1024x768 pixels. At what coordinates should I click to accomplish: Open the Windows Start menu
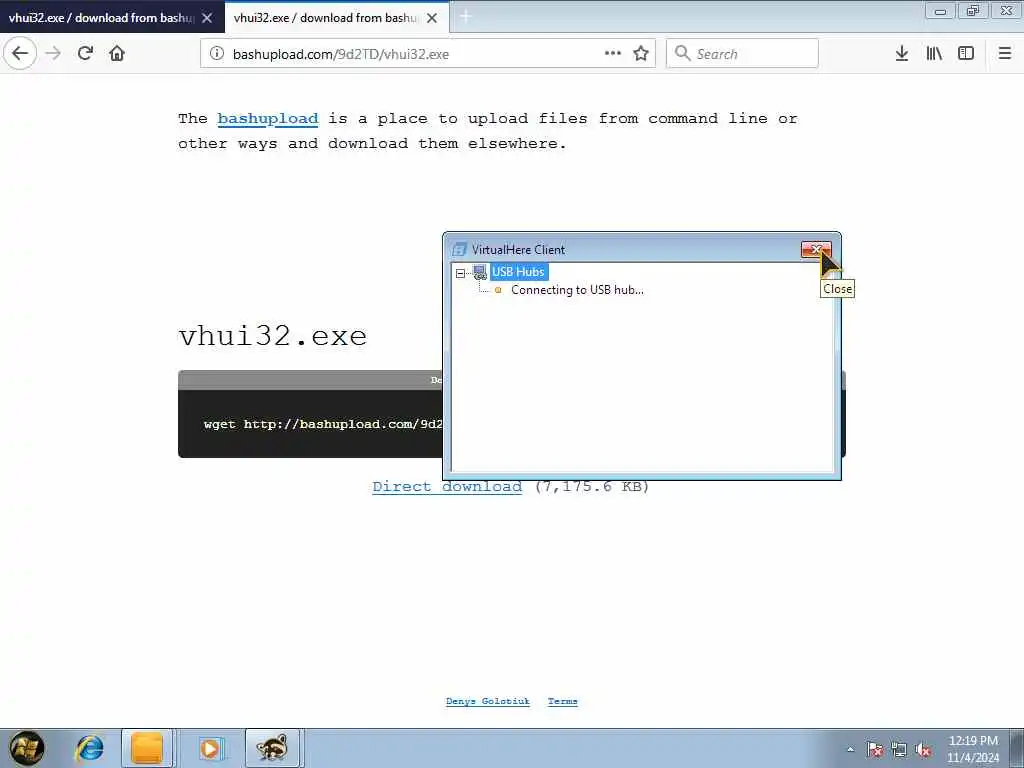click(27, 748)
